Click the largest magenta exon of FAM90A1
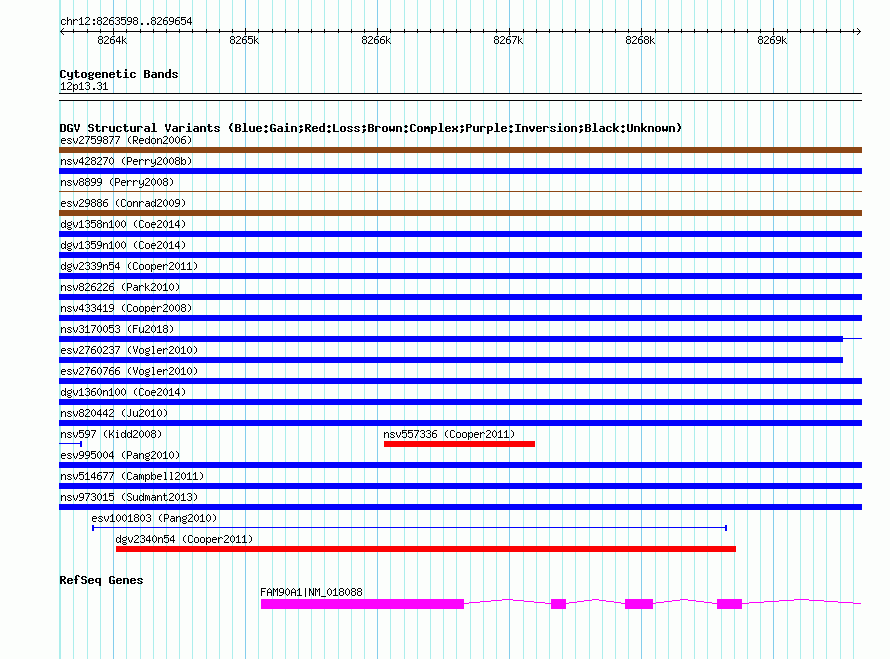The image size is (890, 659). click(x=362, y=604)
